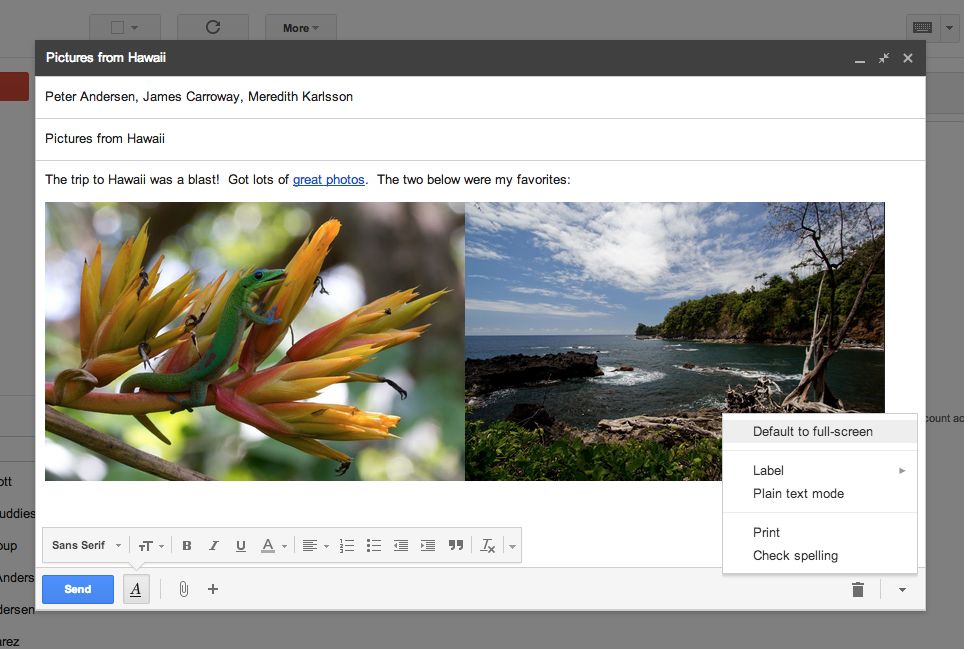The image size is (964, 649).
Task: Toggle the formatting options button
Action: point(136,589)
